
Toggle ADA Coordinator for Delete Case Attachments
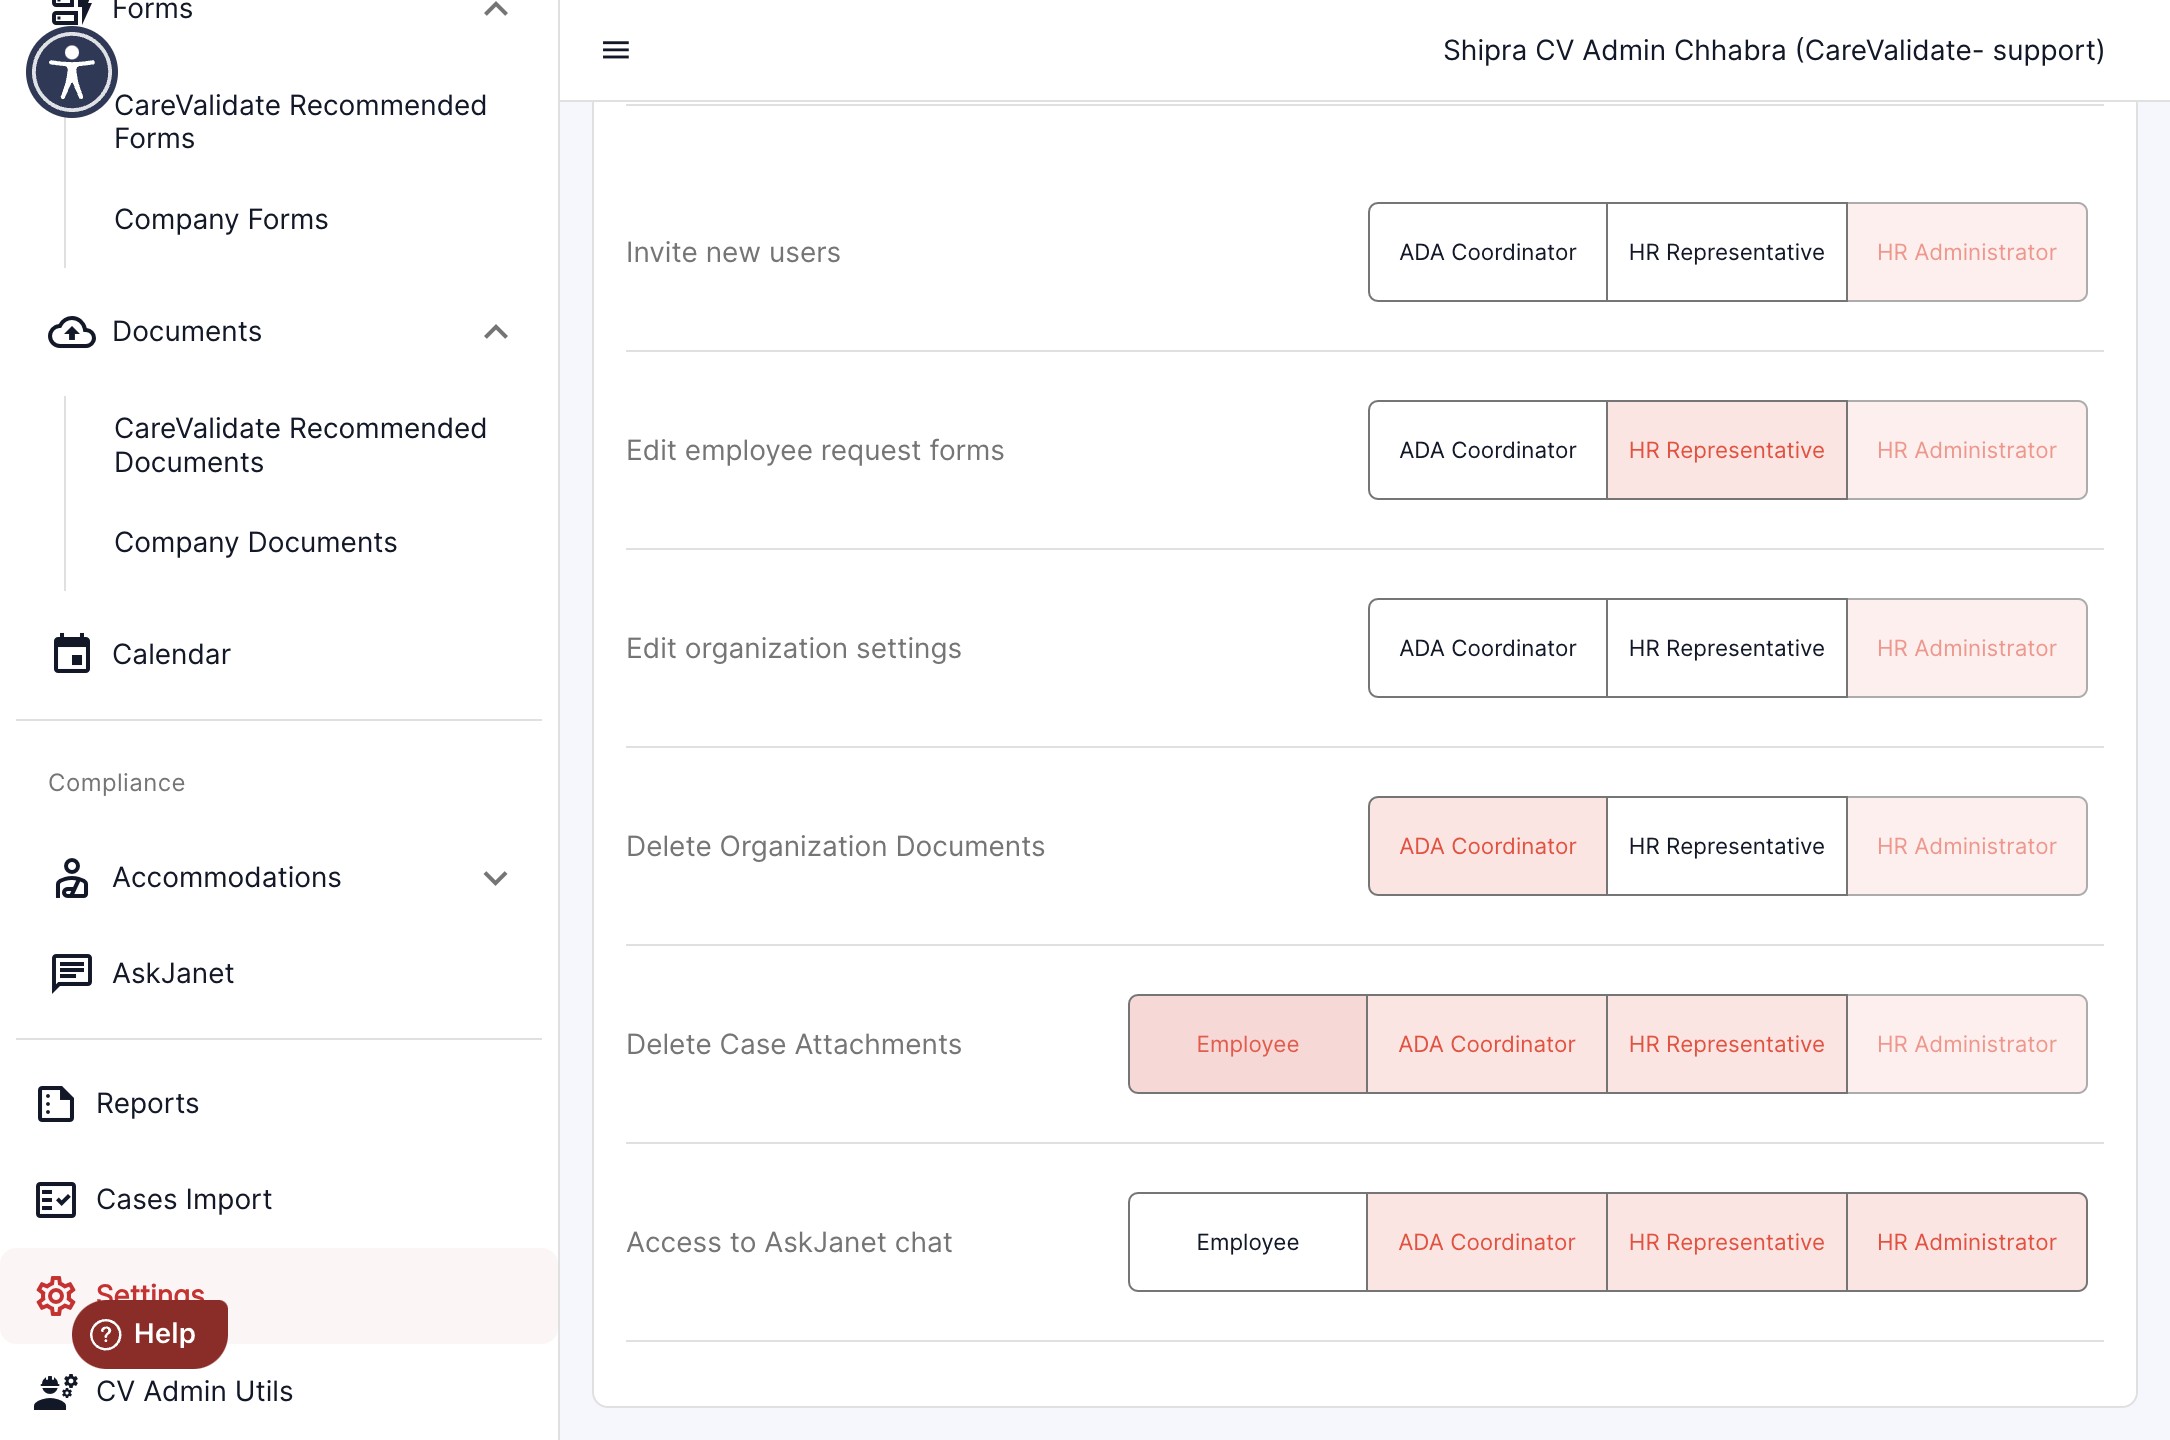[x=1487, y=1044]
